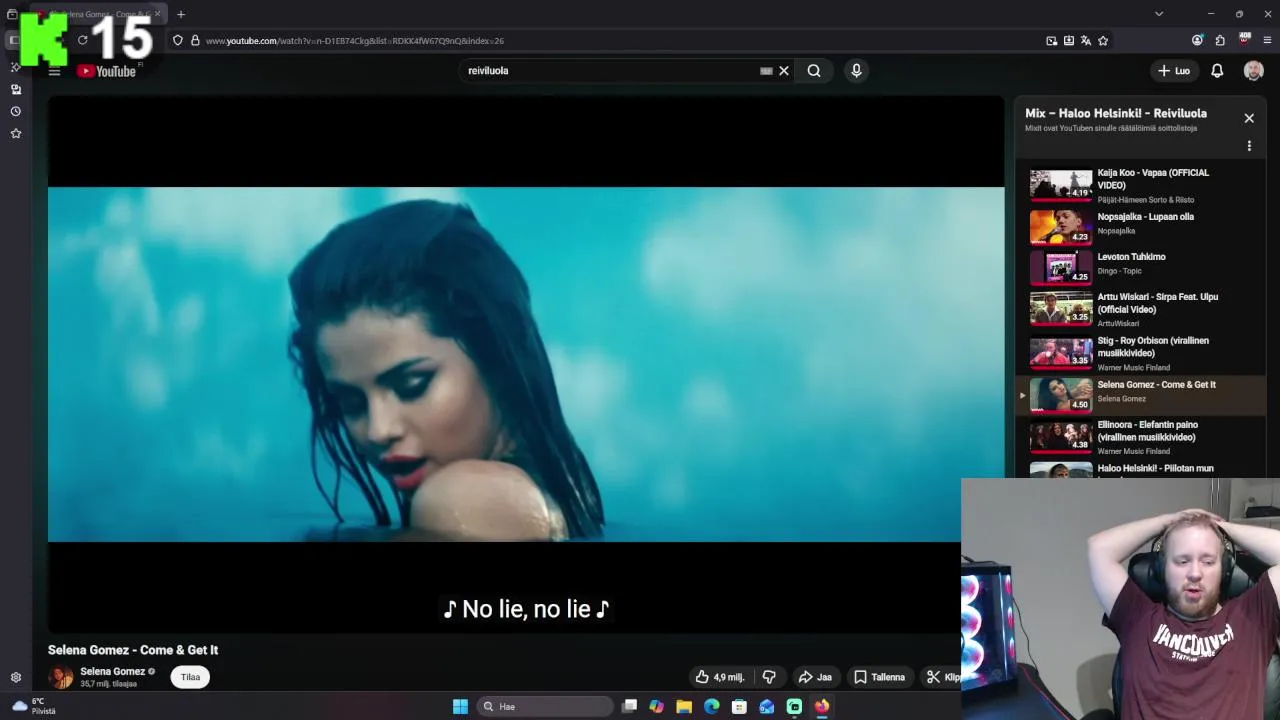Open the YouTube hamburger guide menu

point(55,71)
